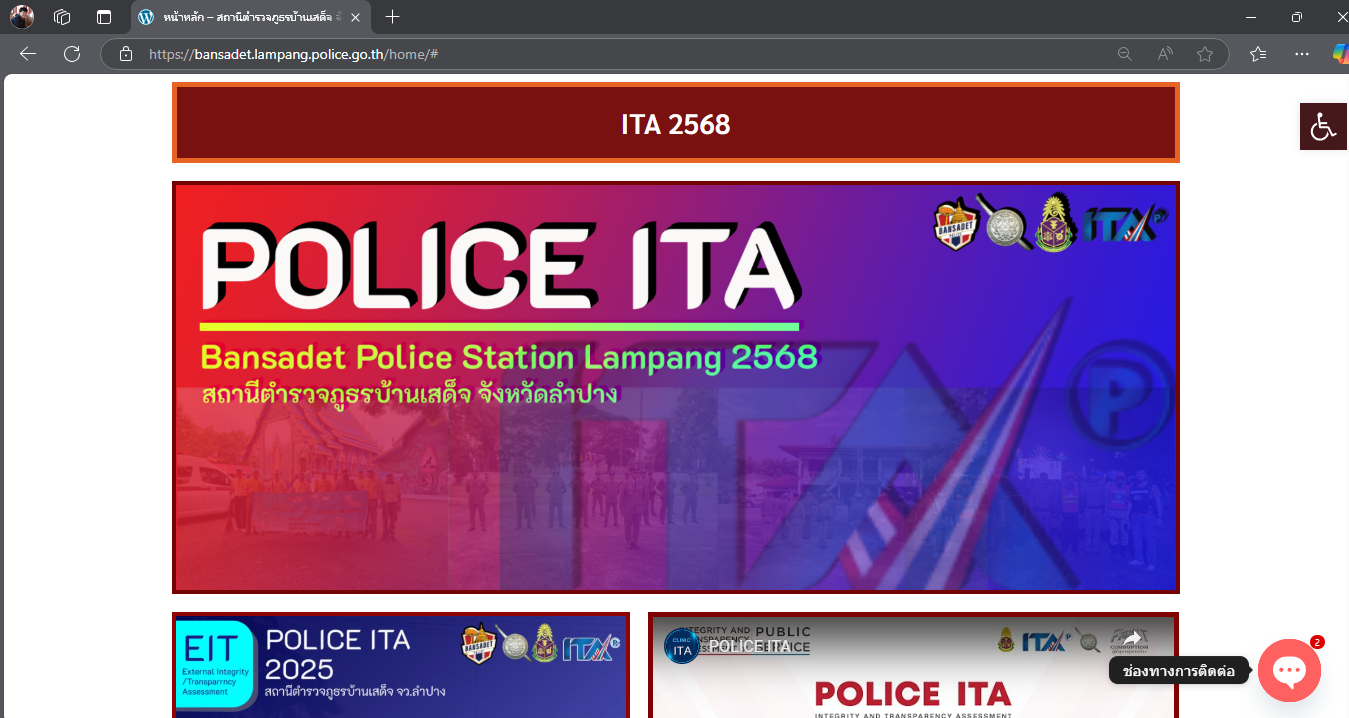Click the ITA 2568 header banner
Image resolution: width=1349 pixels, height=718 pixels.
tap(675, 124)
